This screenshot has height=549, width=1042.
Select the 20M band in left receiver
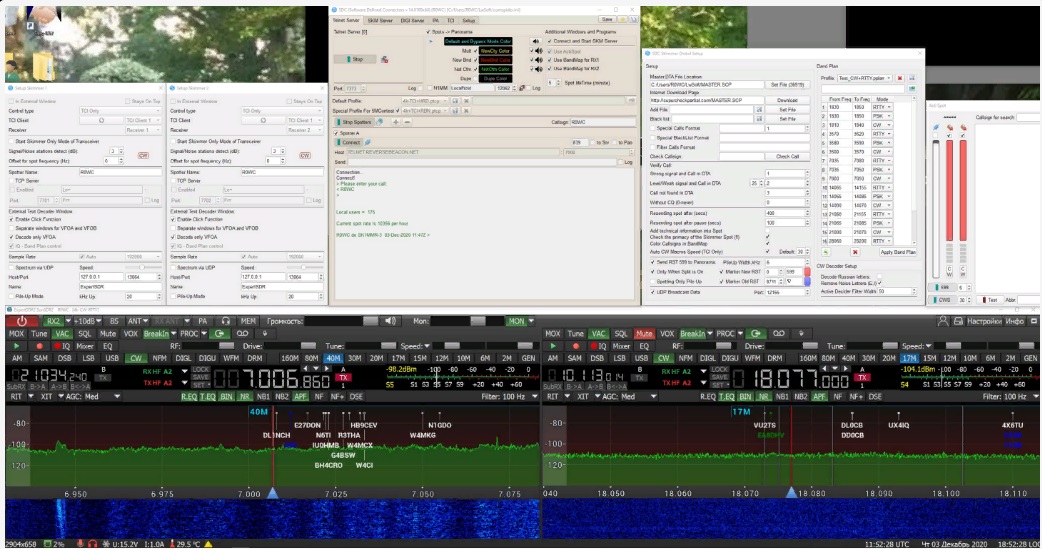pyautogui.click(x=375, y=357)
